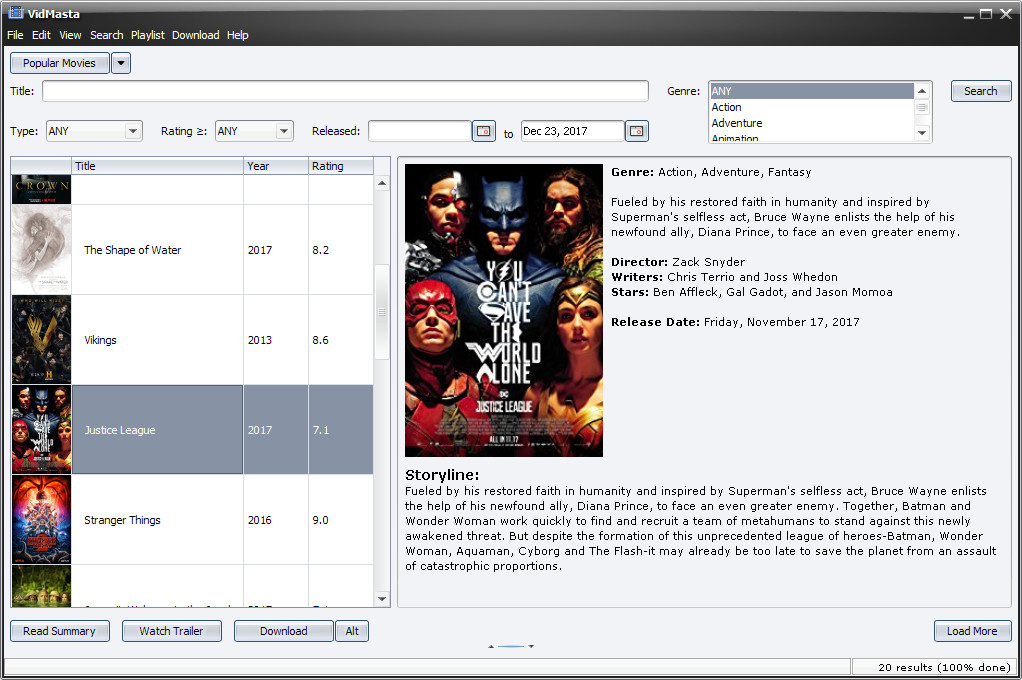Click the Read Summary button
This screenshot has height=680, width=1022.
pos(59,631)
